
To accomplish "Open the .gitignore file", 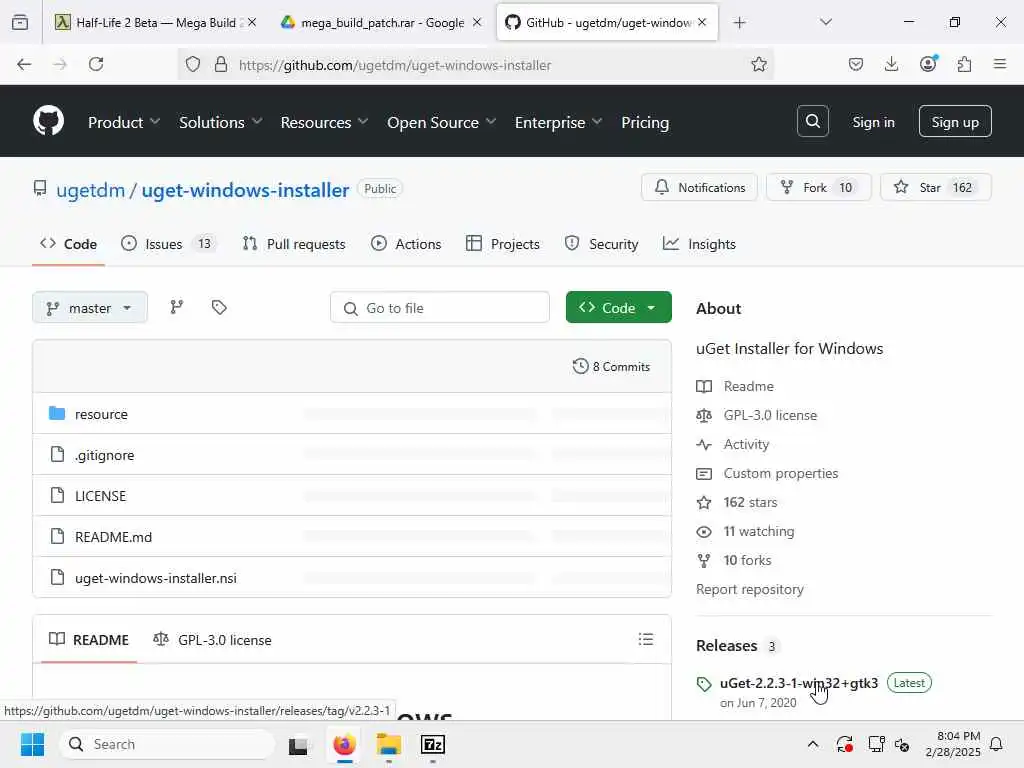I will click(104, 455).
